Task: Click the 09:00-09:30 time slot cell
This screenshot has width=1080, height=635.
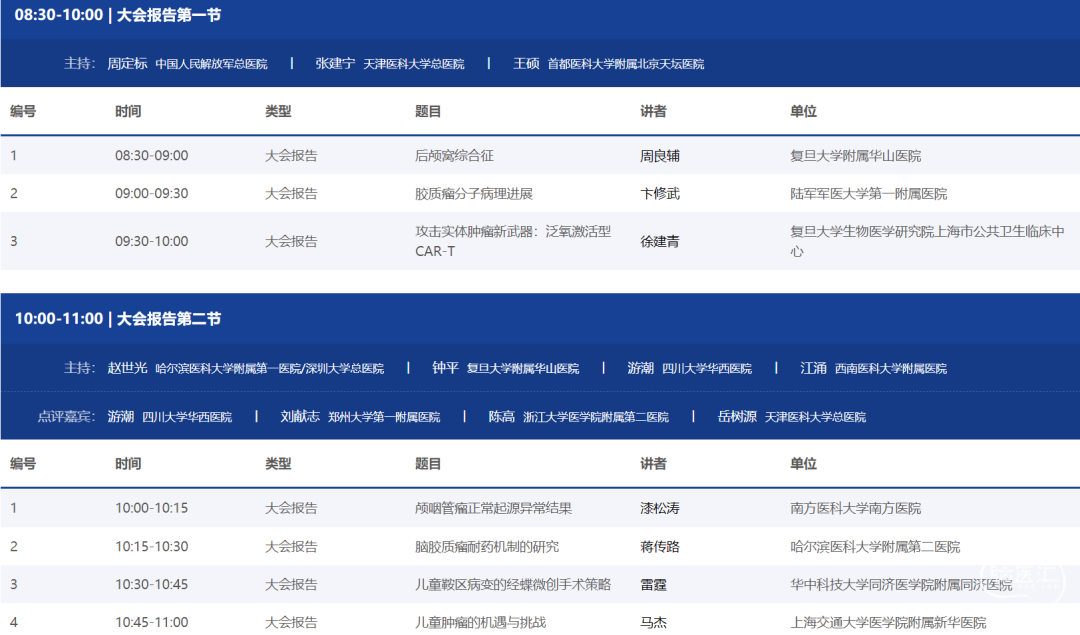Action: (151, 194)
